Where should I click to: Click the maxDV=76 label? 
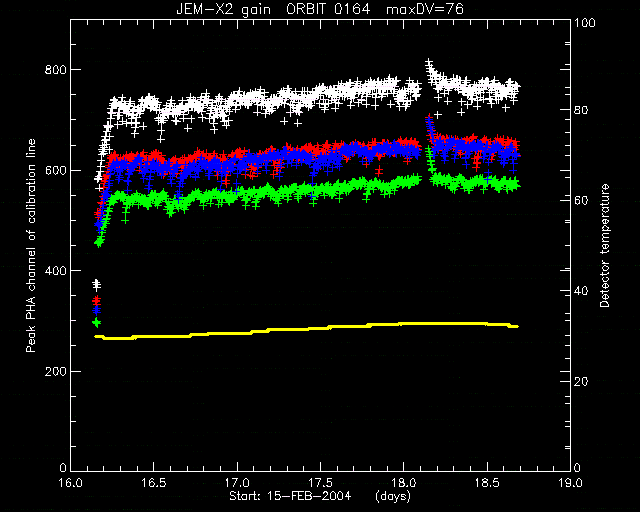click(x=425, y=9)
